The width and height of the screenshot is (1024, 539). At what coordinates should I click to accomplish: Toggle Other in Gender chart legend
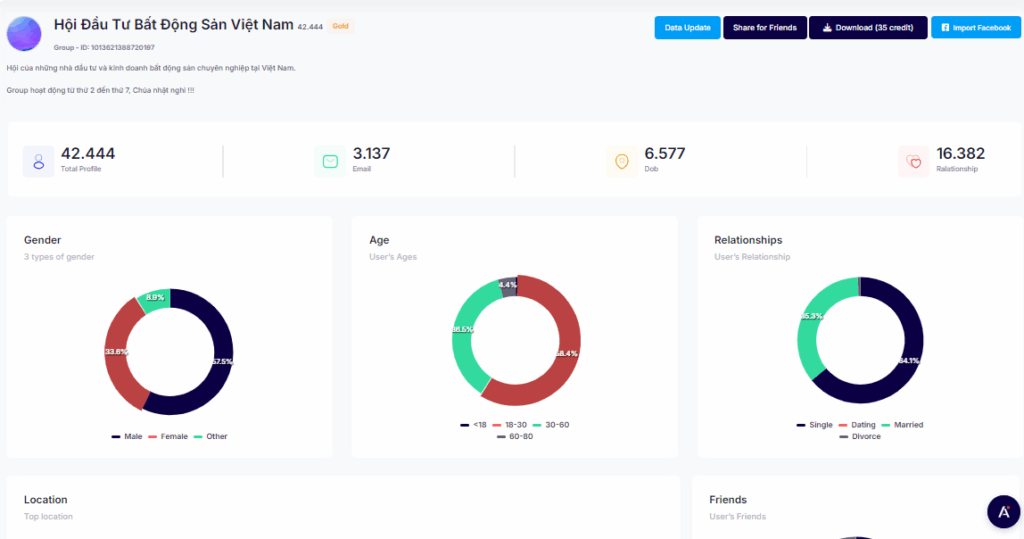pos(211,437)
